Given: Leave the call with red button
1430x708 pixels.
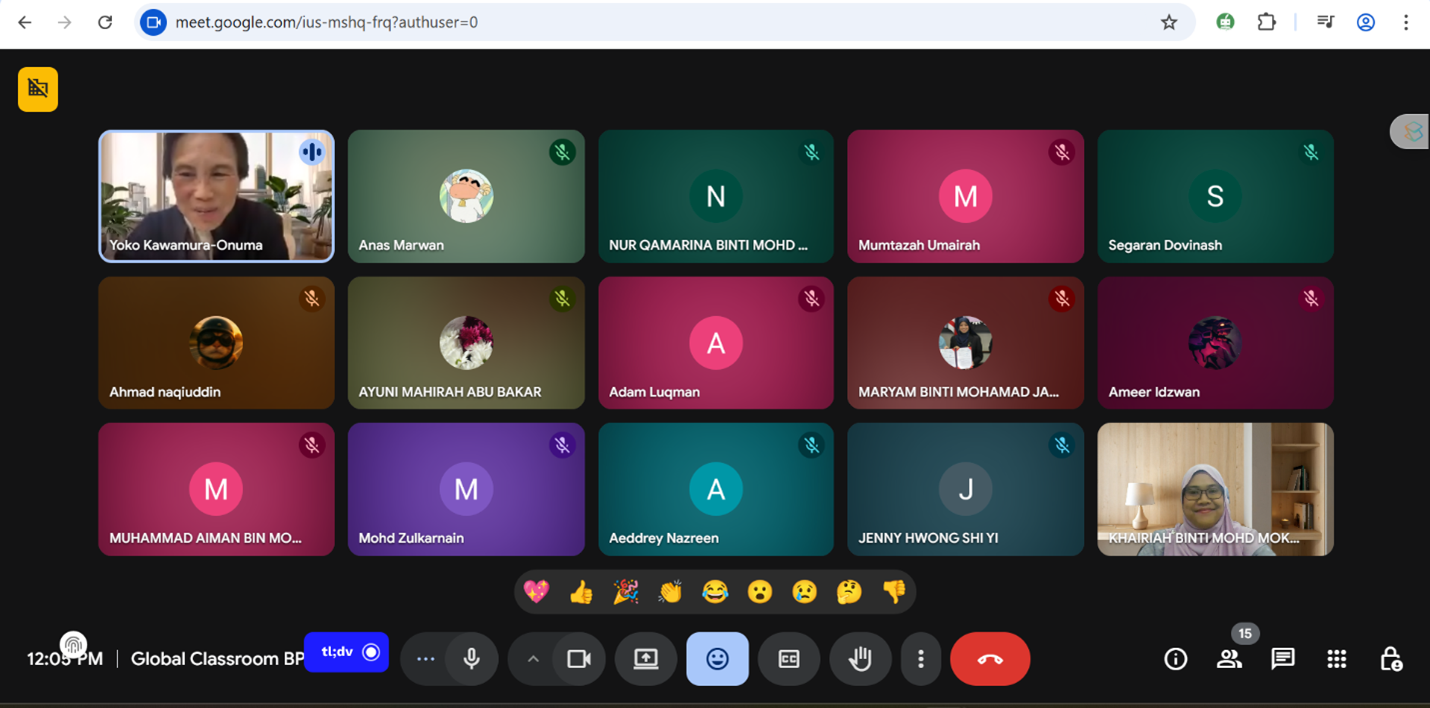Looking at the screenshot, I should [989, 659].
